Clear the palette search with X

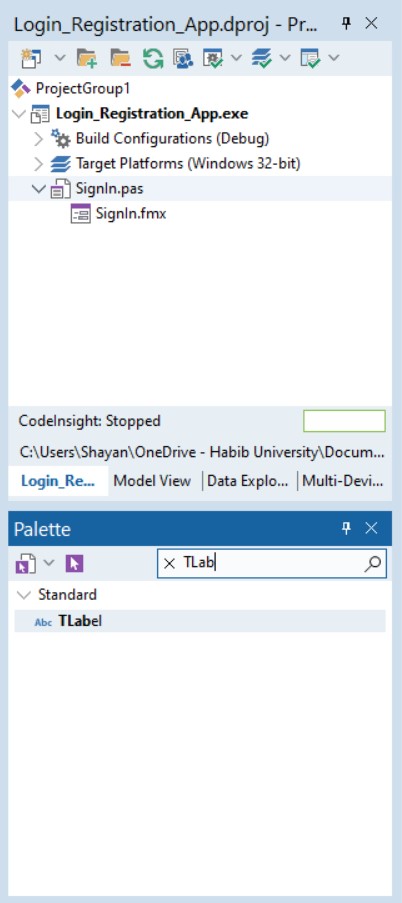(169, 564)
